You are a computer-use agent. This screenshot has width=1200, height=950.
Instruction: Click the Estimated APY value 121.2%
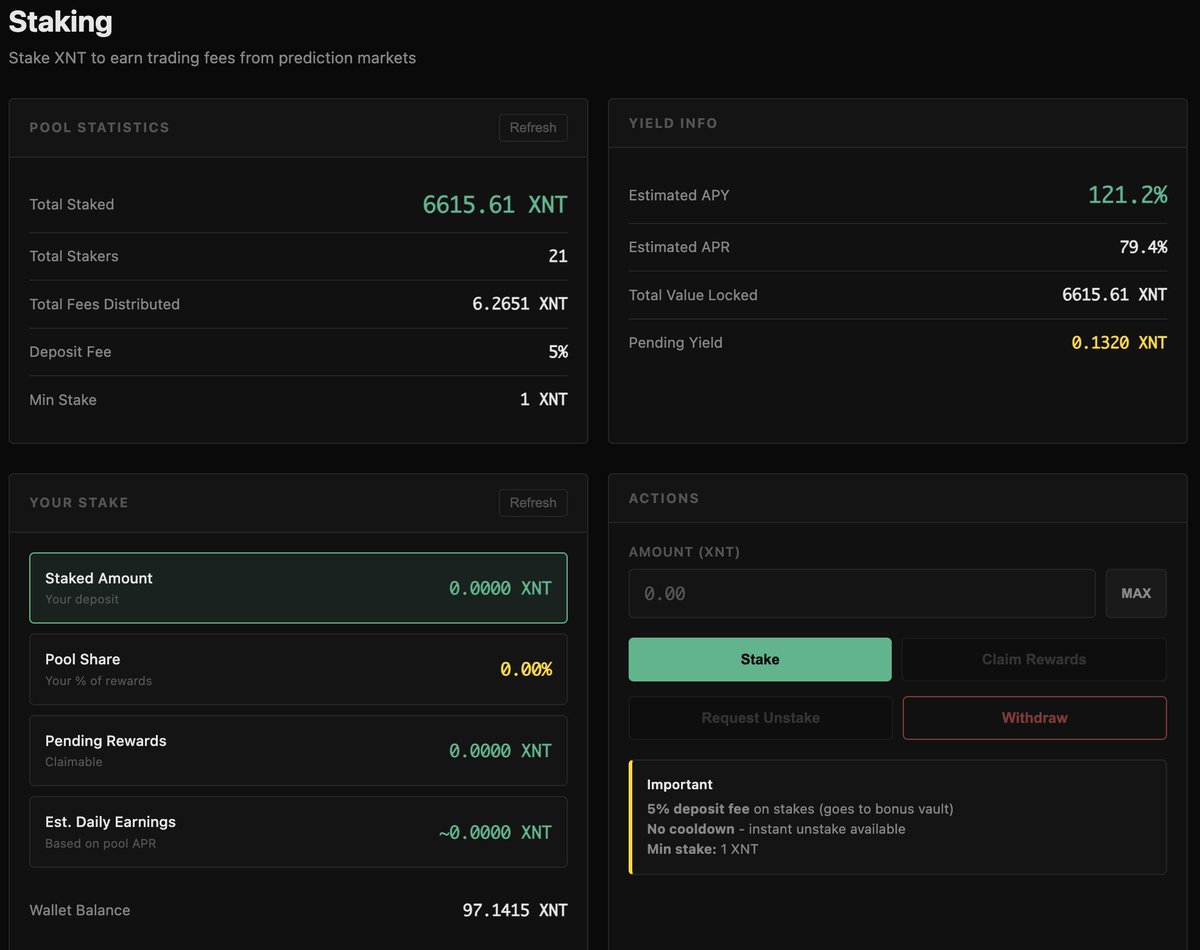[1127, 195]
